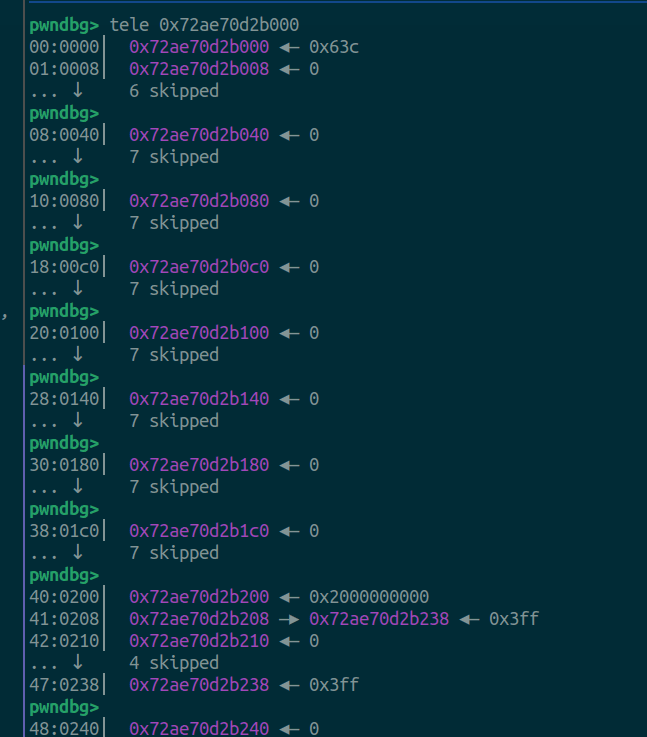Click address 0x72ae70d2b240
The width and height of the screenshot is (647, 737).
(199, 729)
